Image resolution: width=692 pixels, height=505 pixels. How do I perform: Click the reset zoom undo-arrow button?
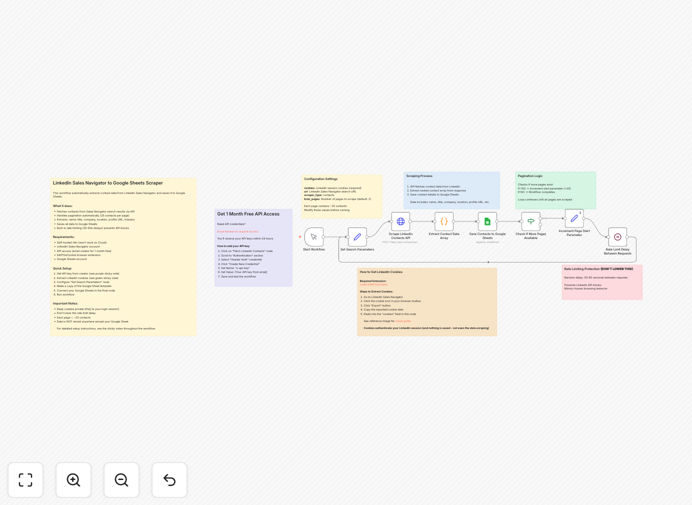(x=169, y=480)
